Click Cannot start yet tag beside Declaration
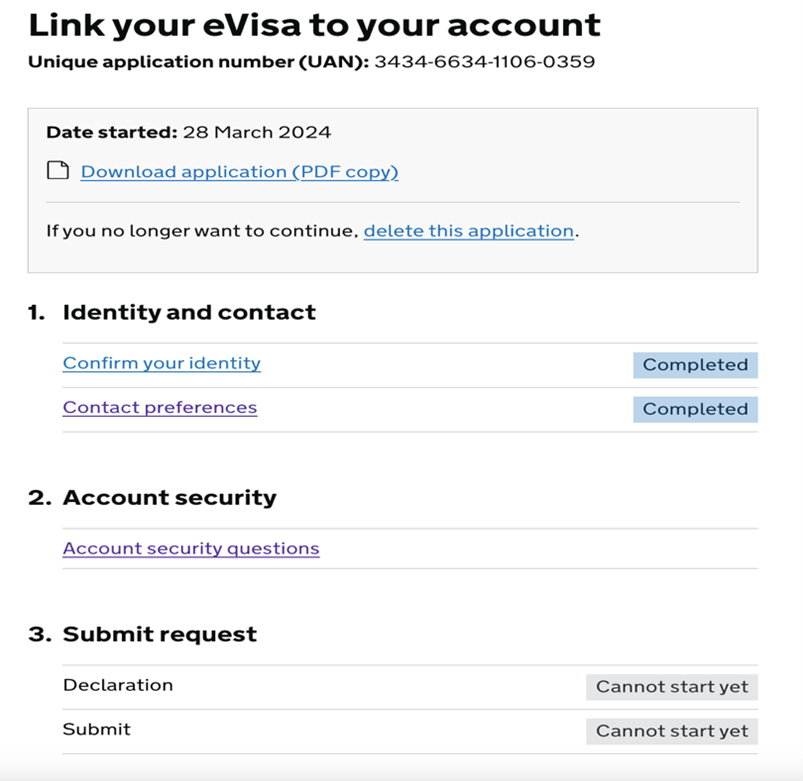803x781 pixels. click(x=672, y=687)
